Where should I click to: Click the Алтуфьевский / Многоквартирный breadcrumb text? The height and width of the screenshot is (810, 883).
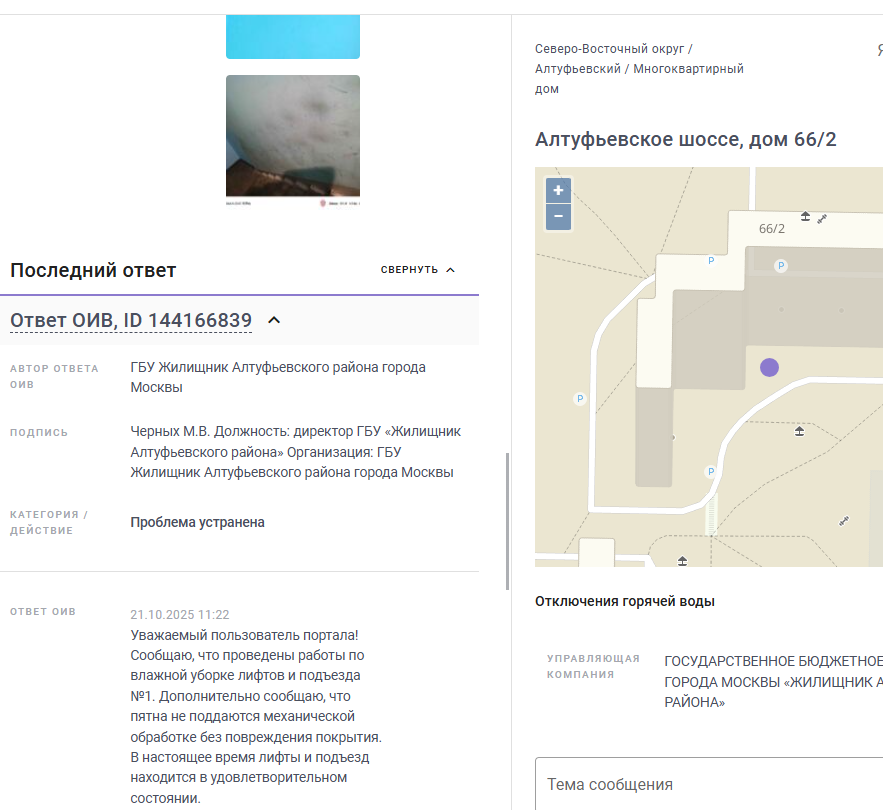click(639, 69)
